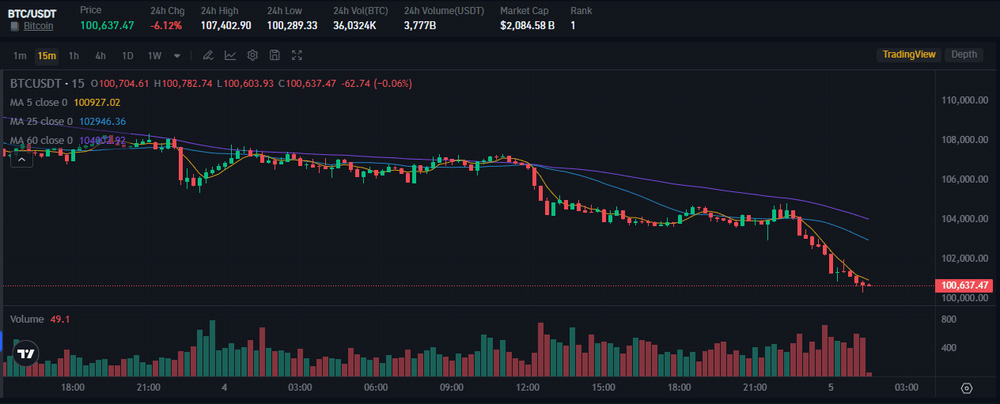This screenshot has width=1000, height=404.
Task: Click the TradingView logo on chart
Action: 26,354
